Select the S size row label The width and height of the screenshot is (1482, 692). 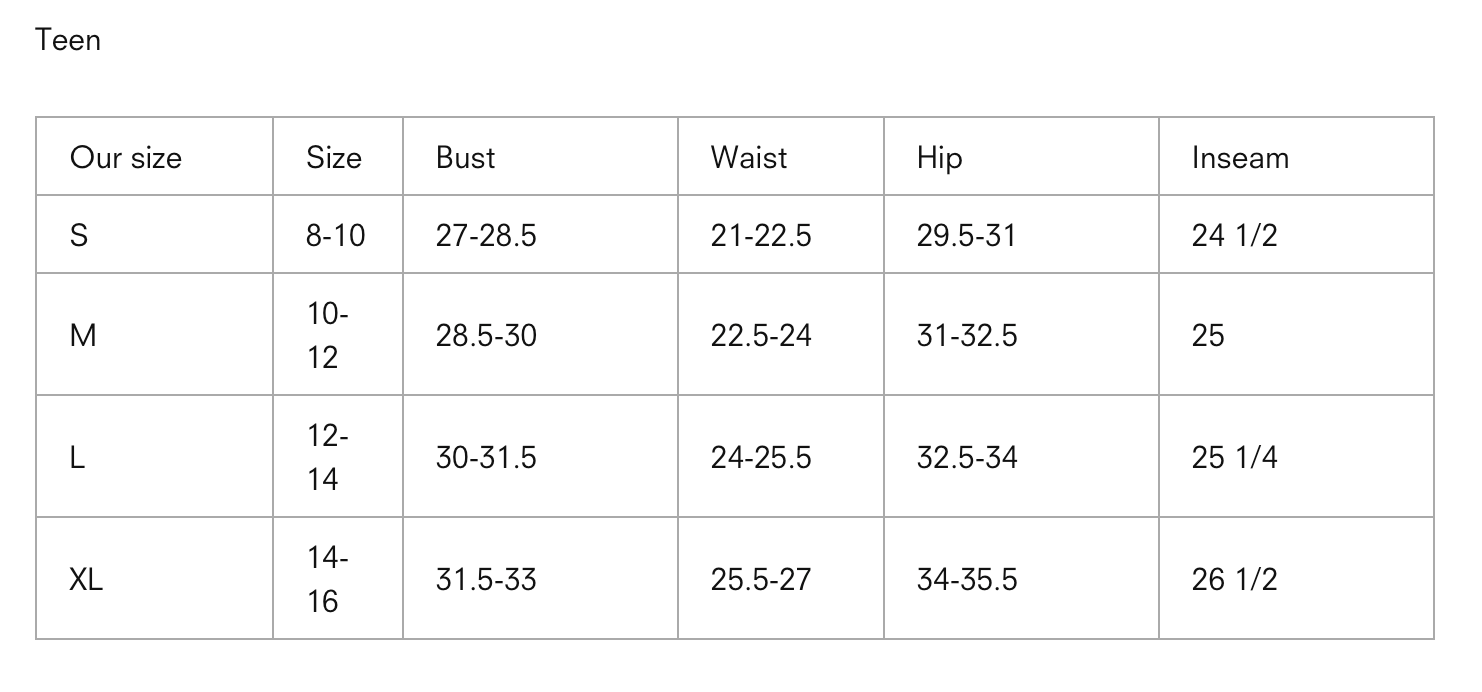tap(79, 236)
